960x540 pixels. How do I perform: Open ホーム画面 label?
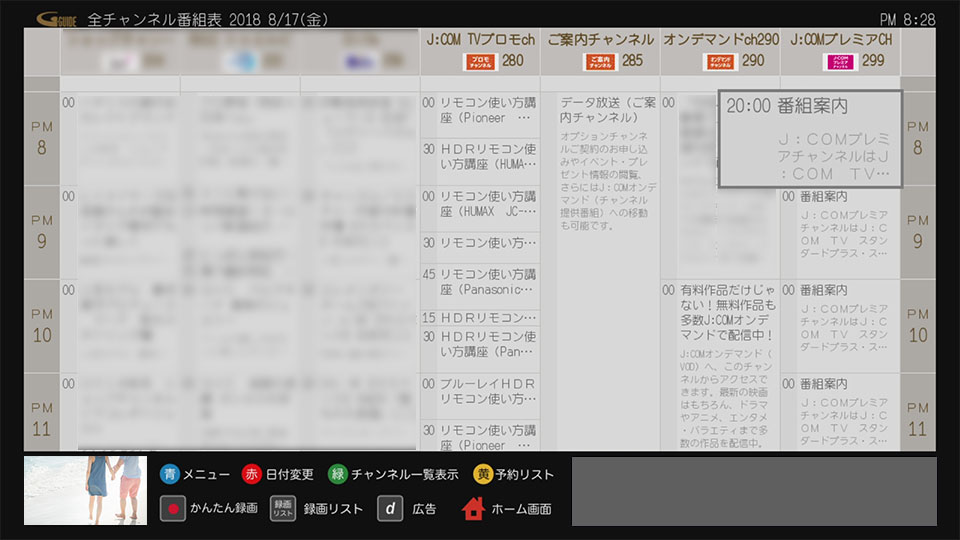click(522, 509)
